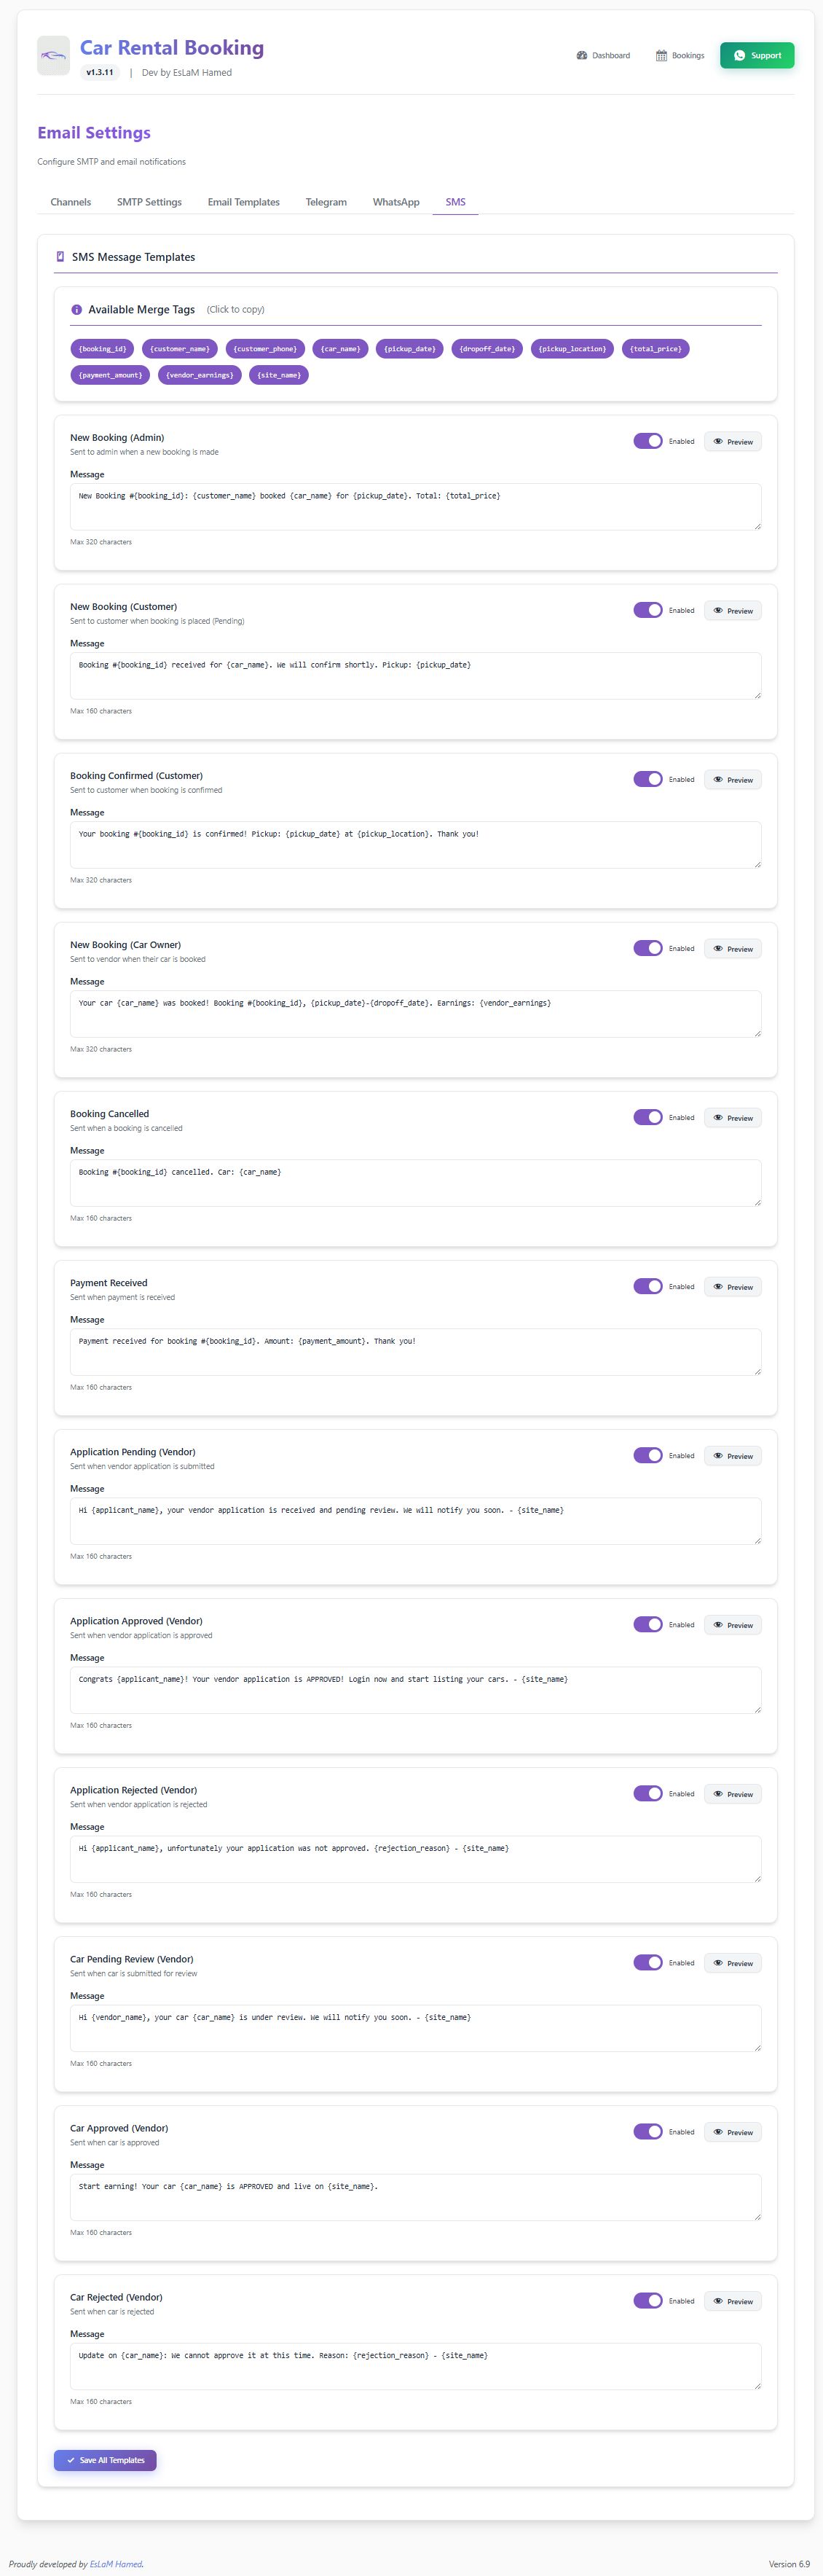
Task: Save all SMS templates
Action: 105,2460
